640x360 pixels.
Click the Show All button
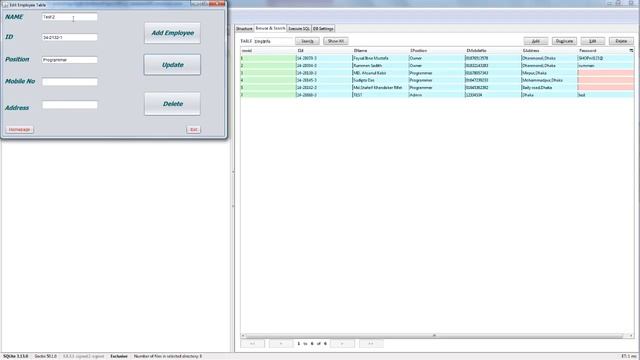click(x=336, y=41)
